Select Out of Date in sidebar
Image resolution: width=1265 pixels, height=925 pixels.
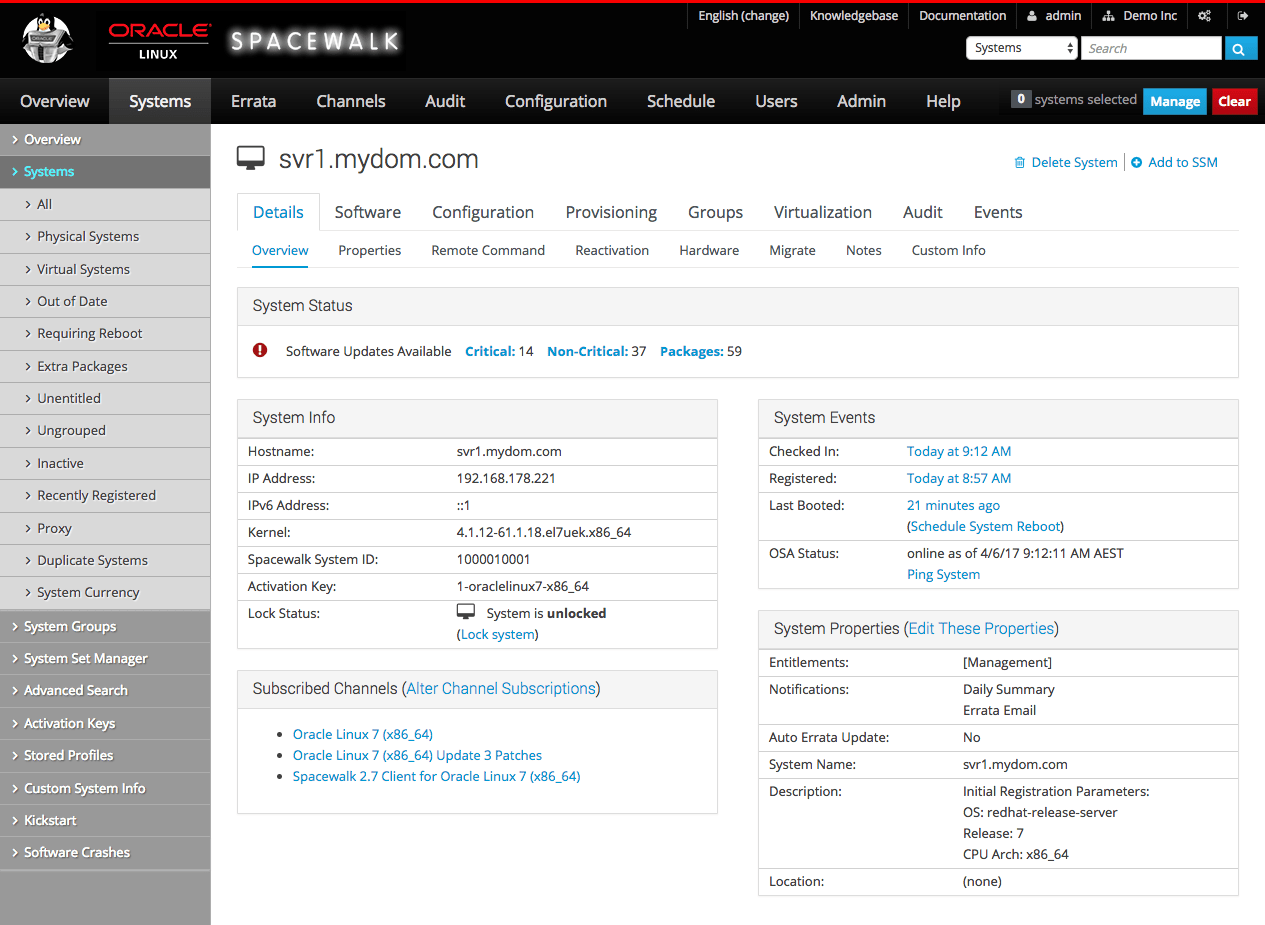click(x=105, y=301)
